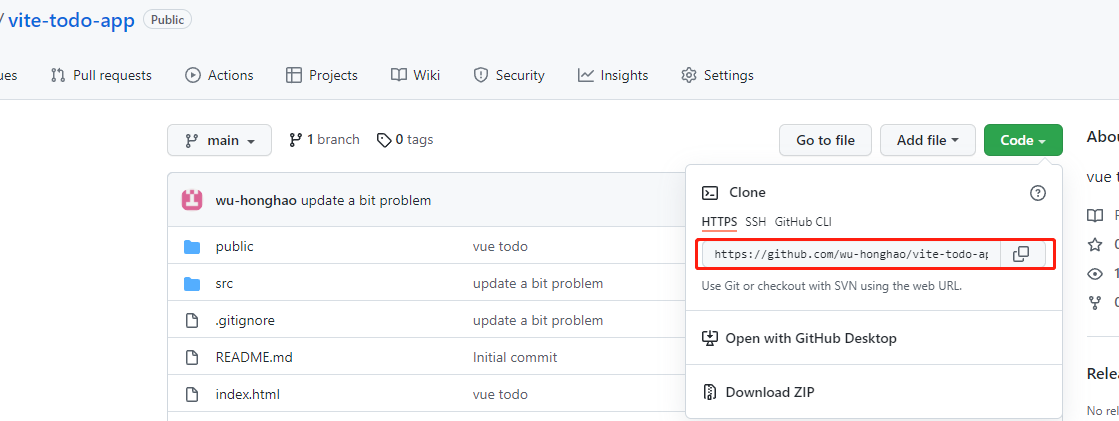Click the README.md file icon
This screenshot has height=421, width=1119.
(191, 357)
